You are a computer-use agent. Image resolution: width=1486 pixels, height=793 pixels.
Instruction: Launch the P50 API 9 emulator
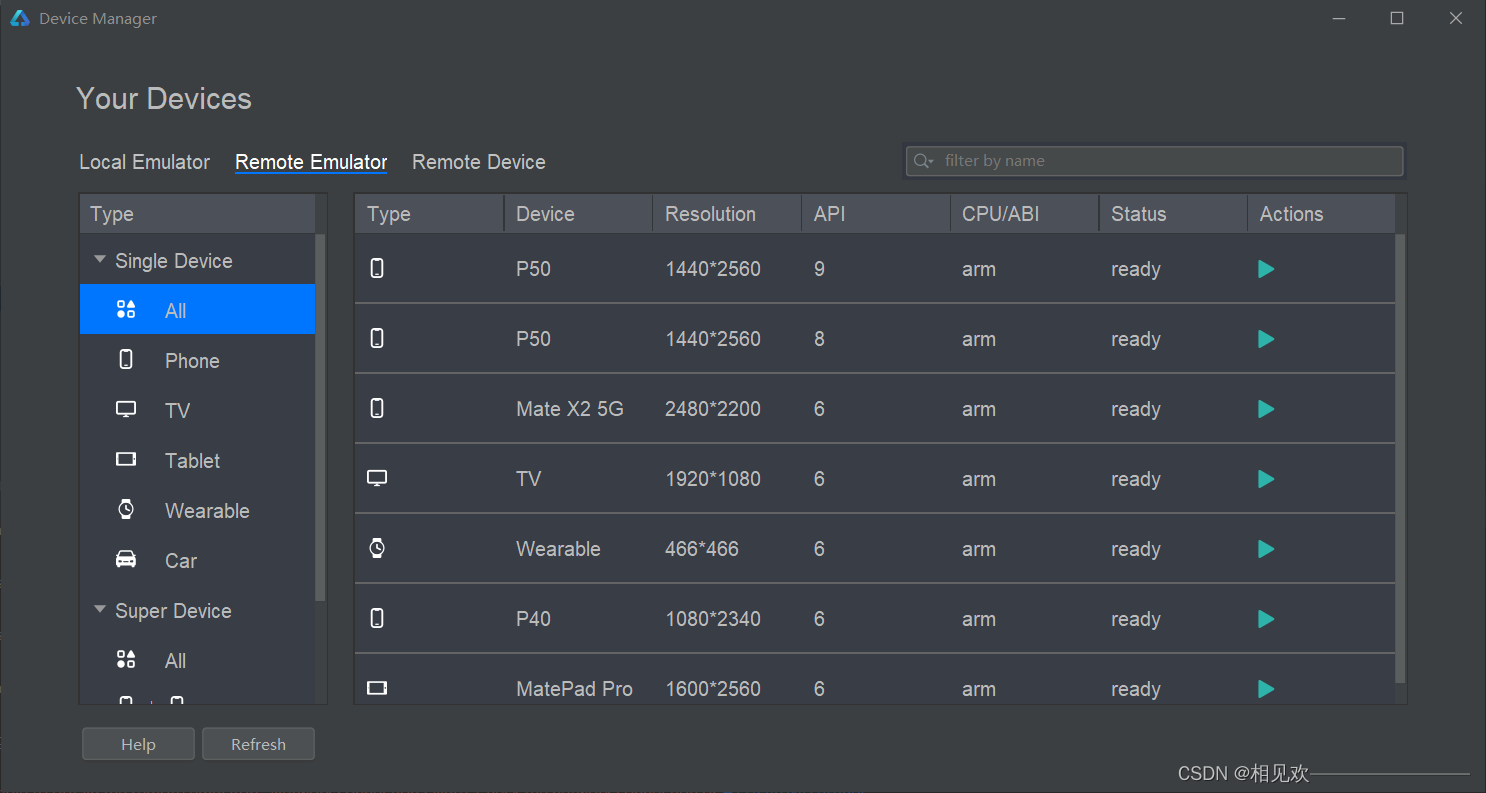pos(1266,269)
